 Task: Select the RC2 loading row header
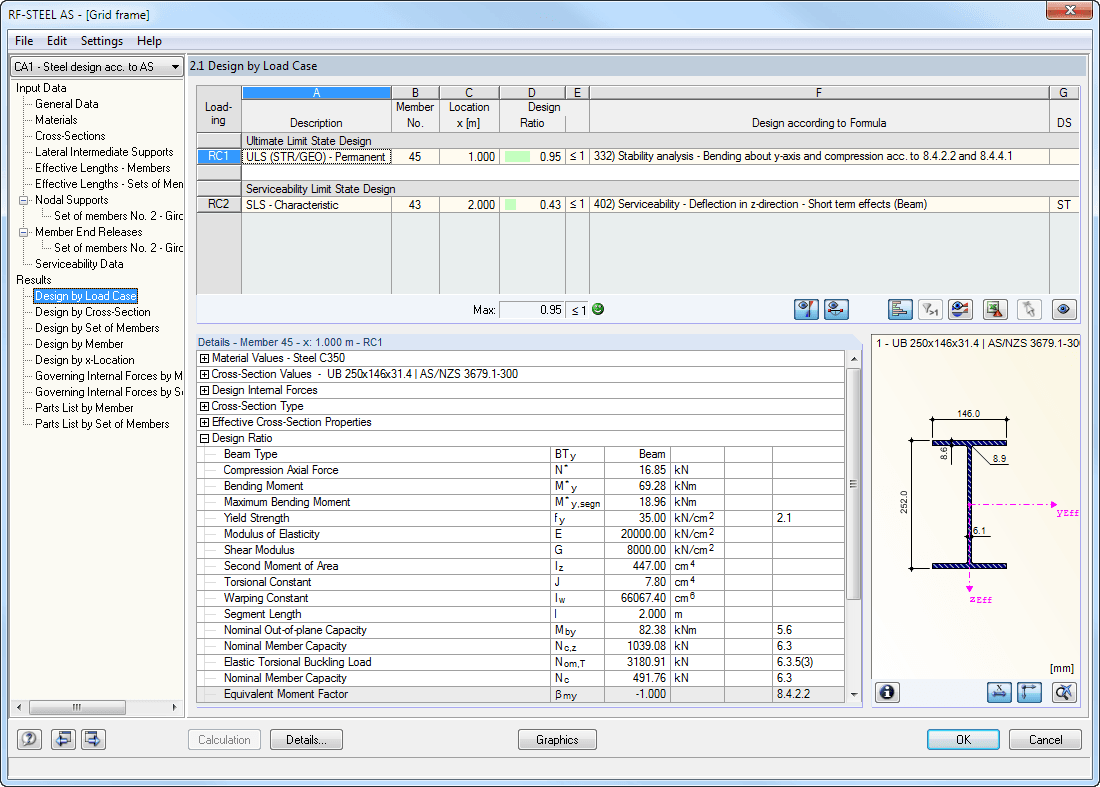tap(219, 204)
